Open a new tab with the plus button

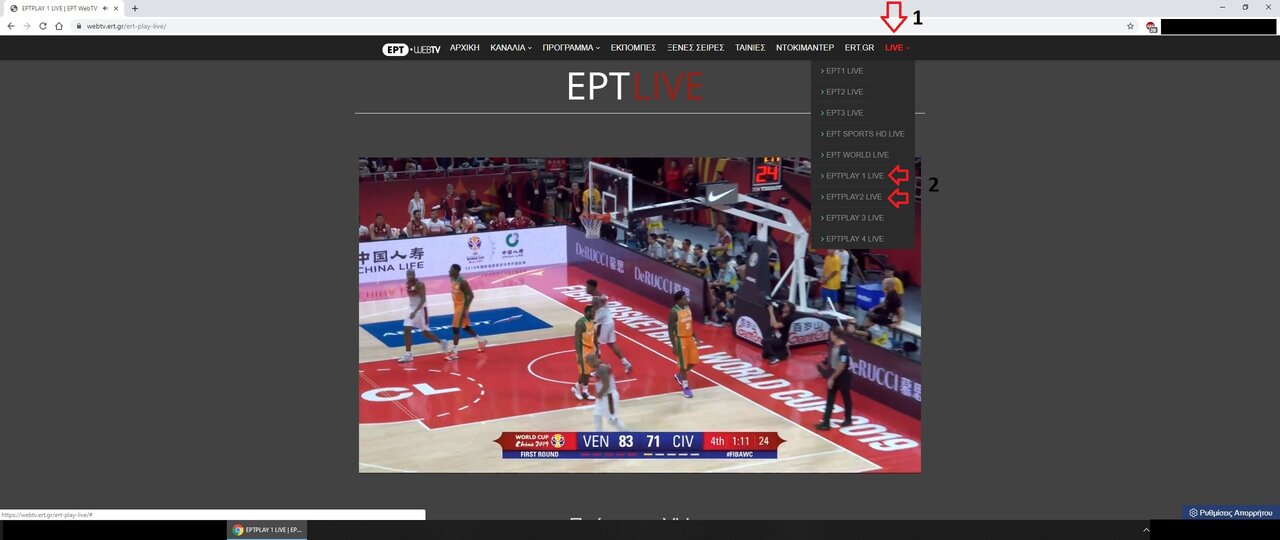tap(135, 8)
